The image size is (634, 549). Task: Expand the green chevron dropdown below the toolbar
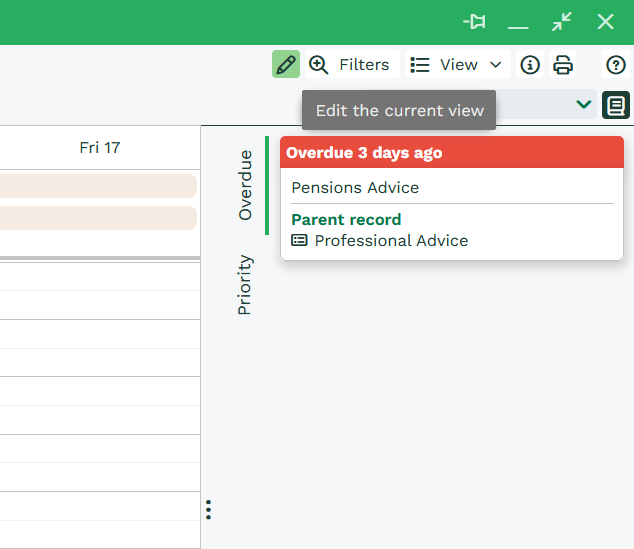click(583, 104)
